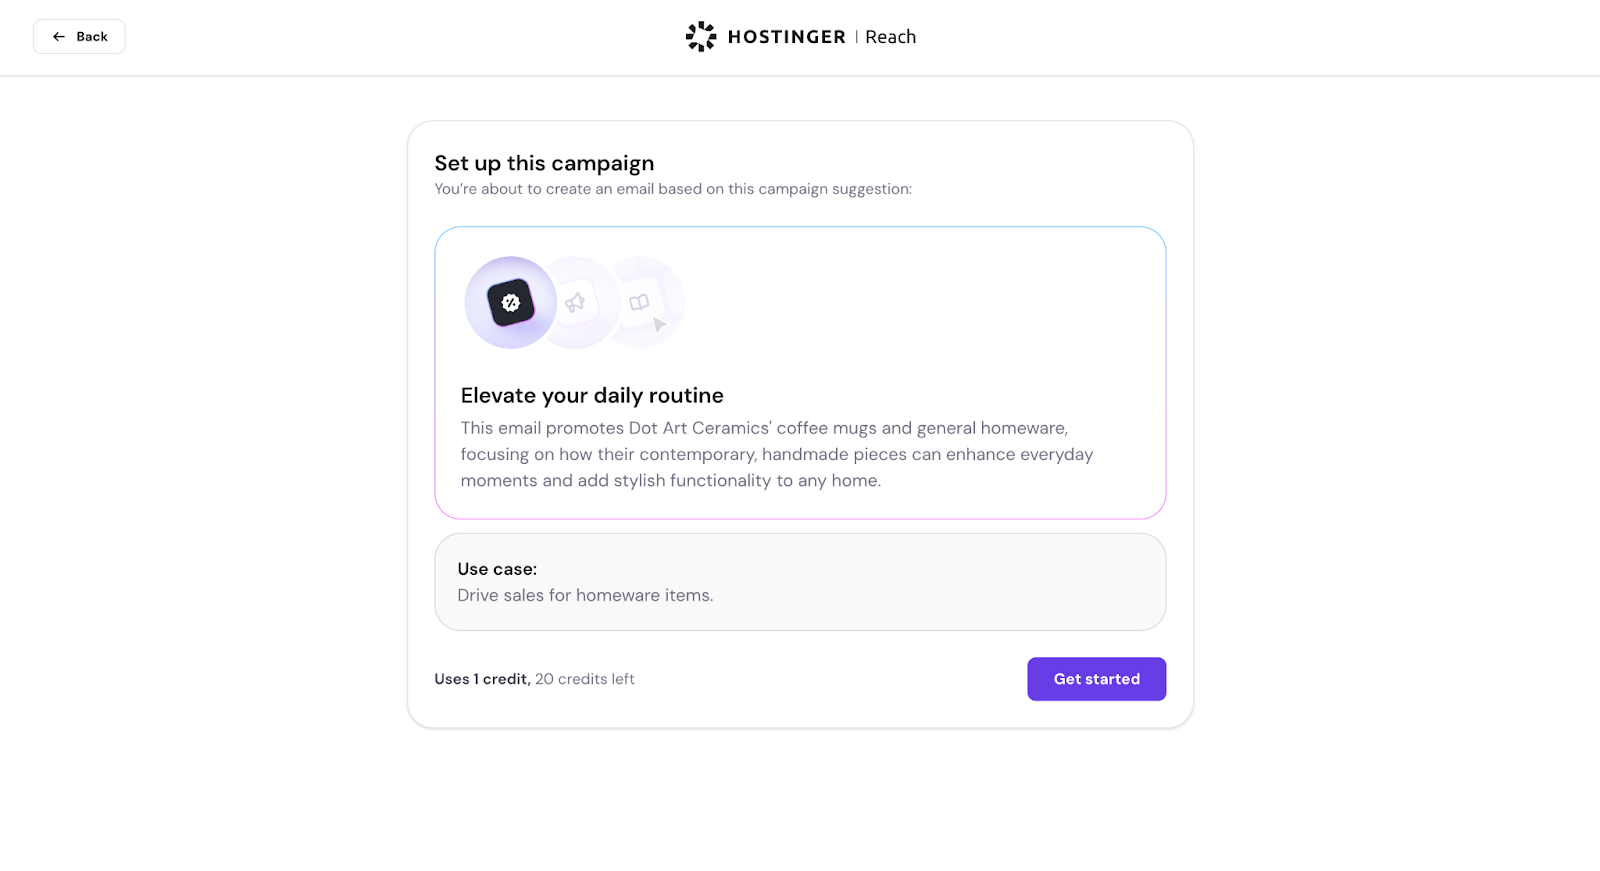Go back using the Back button label
The height and width of the screenshot is (871, 1600).
[92, 37]
